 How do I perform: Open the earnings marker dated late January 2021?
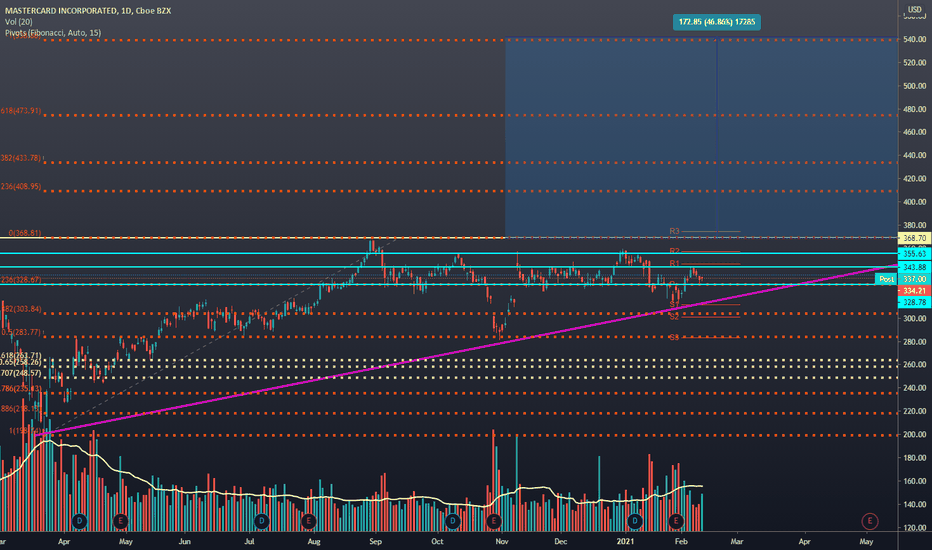point(676,521)
